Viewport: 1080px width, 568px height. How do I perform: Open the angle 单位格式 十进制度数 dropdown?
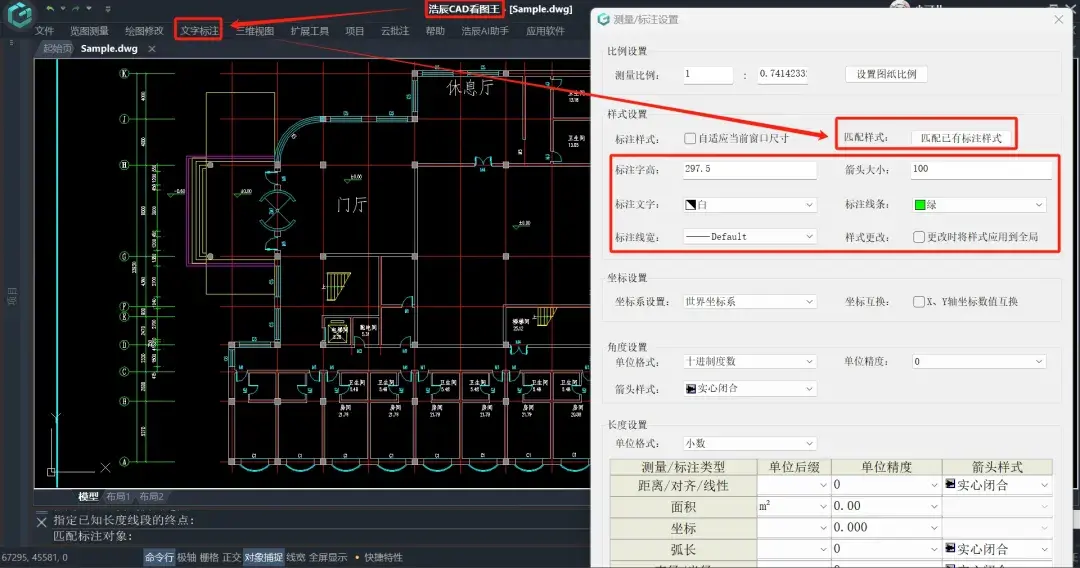pos(749,361)
